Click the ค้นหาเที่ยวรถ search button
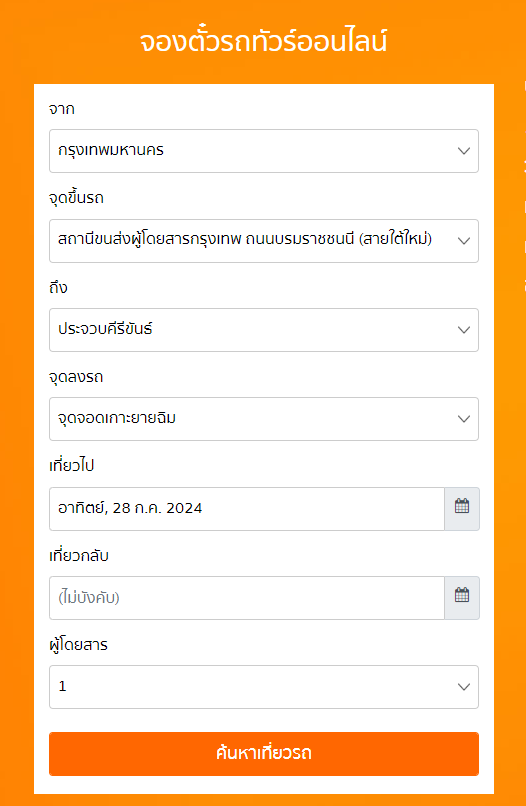This screenshot has width=526, height=806. pyautogui.click(x=264, y=754)
